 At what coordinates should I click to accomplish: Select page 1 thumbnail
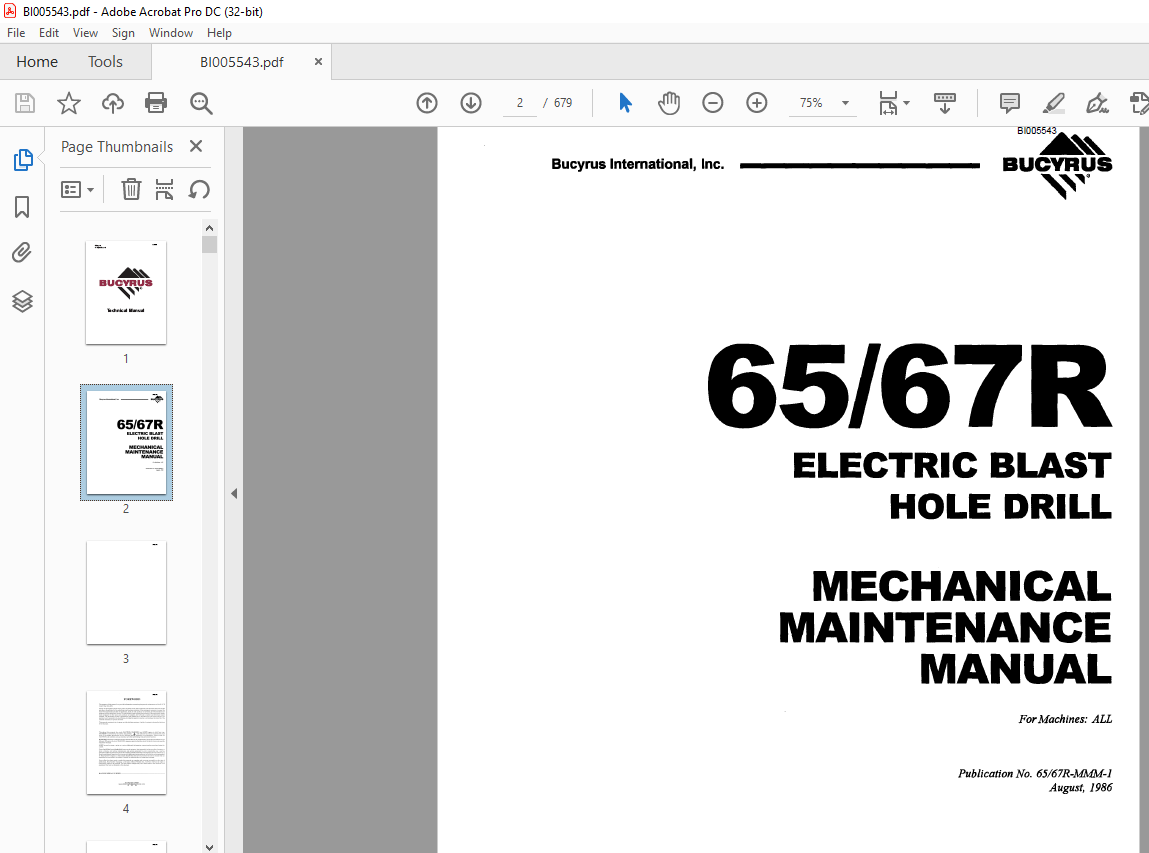[x=126, y=292]
